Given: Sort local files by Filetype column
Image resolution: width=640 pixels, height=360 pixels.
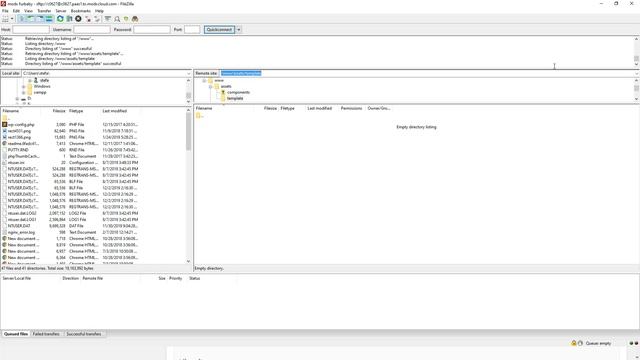Looking at the screenshot, I should tap(76, 111).
